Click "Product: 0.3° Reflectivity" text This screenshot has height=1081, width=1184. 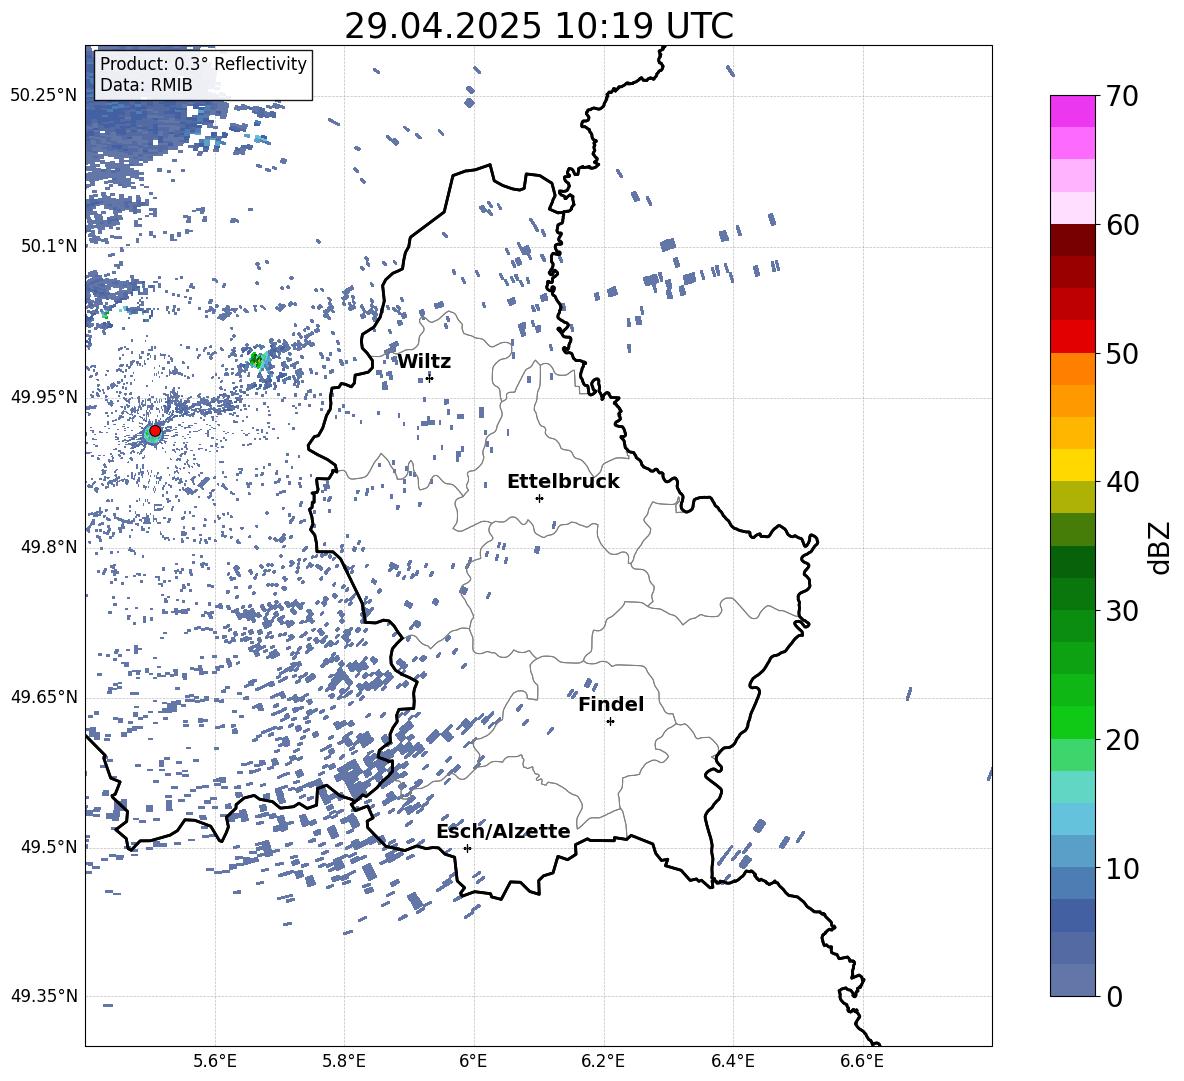click(203, 63)
